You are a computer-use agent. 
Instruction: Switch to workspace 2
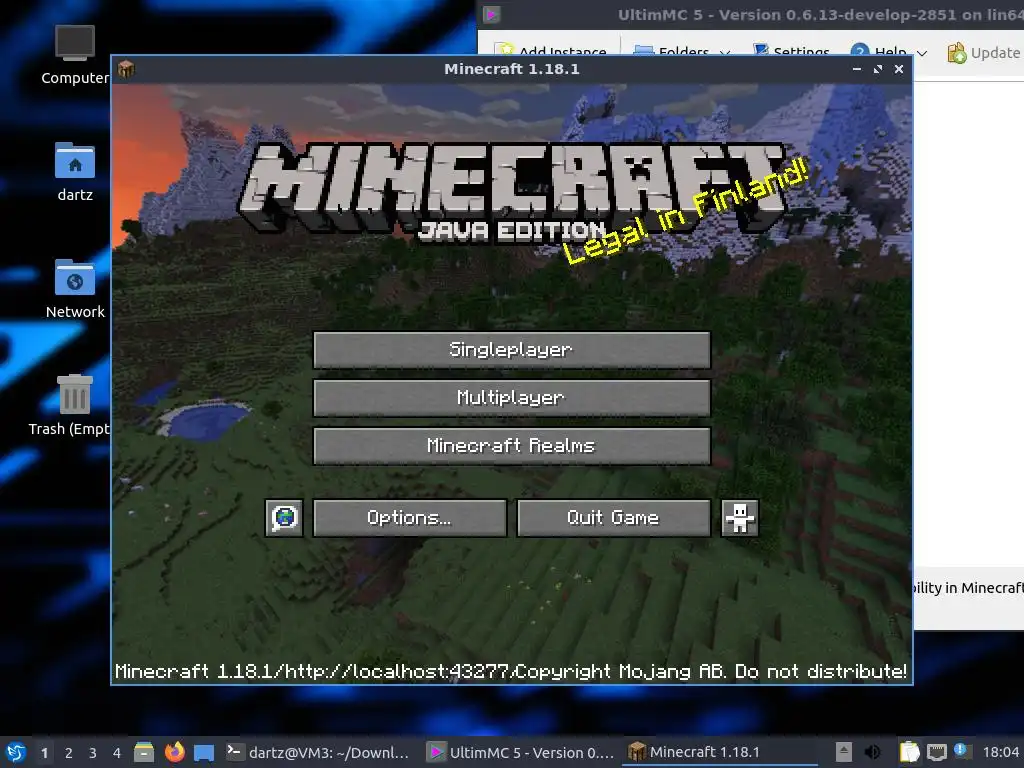69,753
